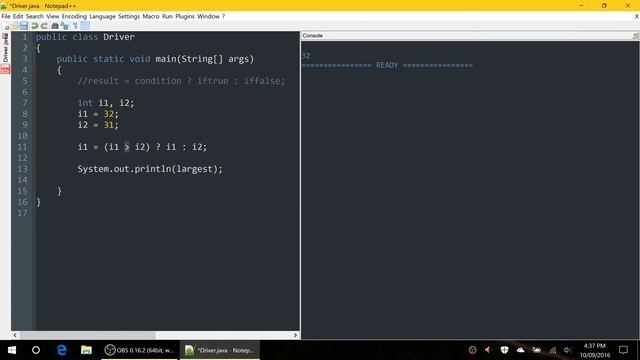This screenshot has width=640, height=360.
Task: Click 'i2 = 31;' on line 9
Action: [x=98, y=125]
